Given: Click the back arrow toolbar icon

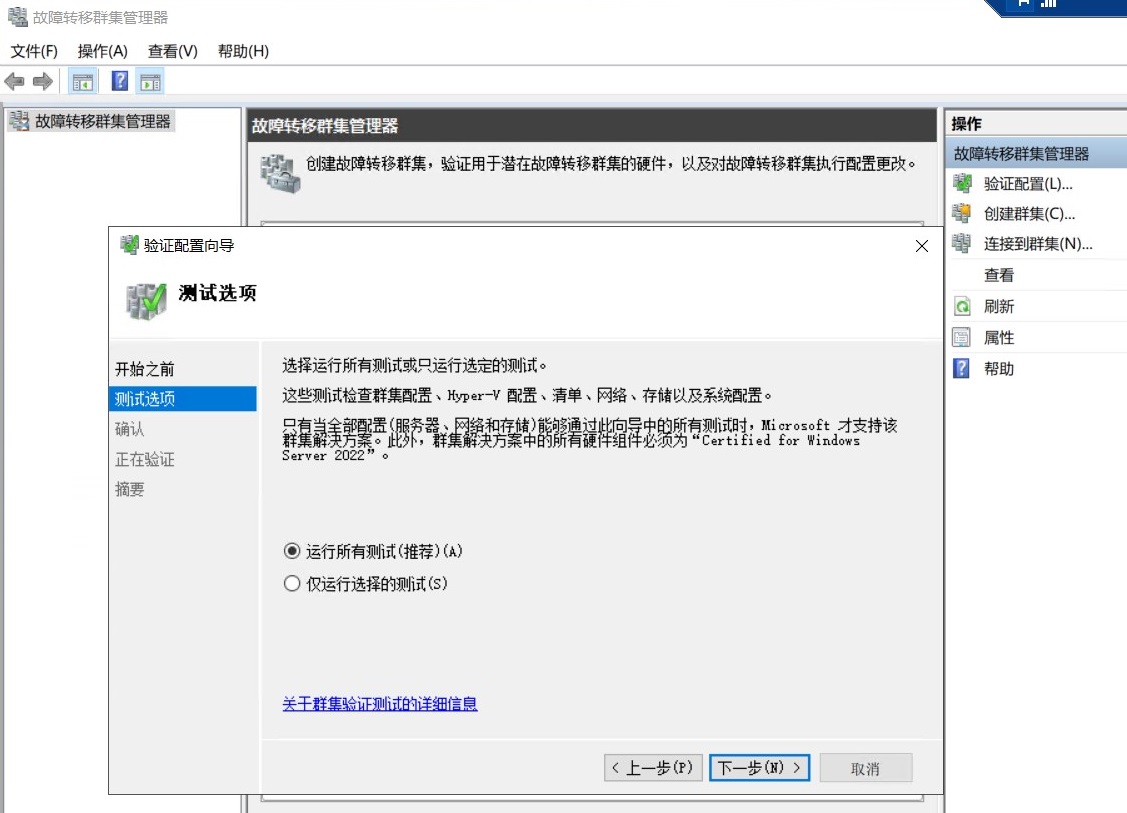Looking at the screenshot, I should 14,81.
